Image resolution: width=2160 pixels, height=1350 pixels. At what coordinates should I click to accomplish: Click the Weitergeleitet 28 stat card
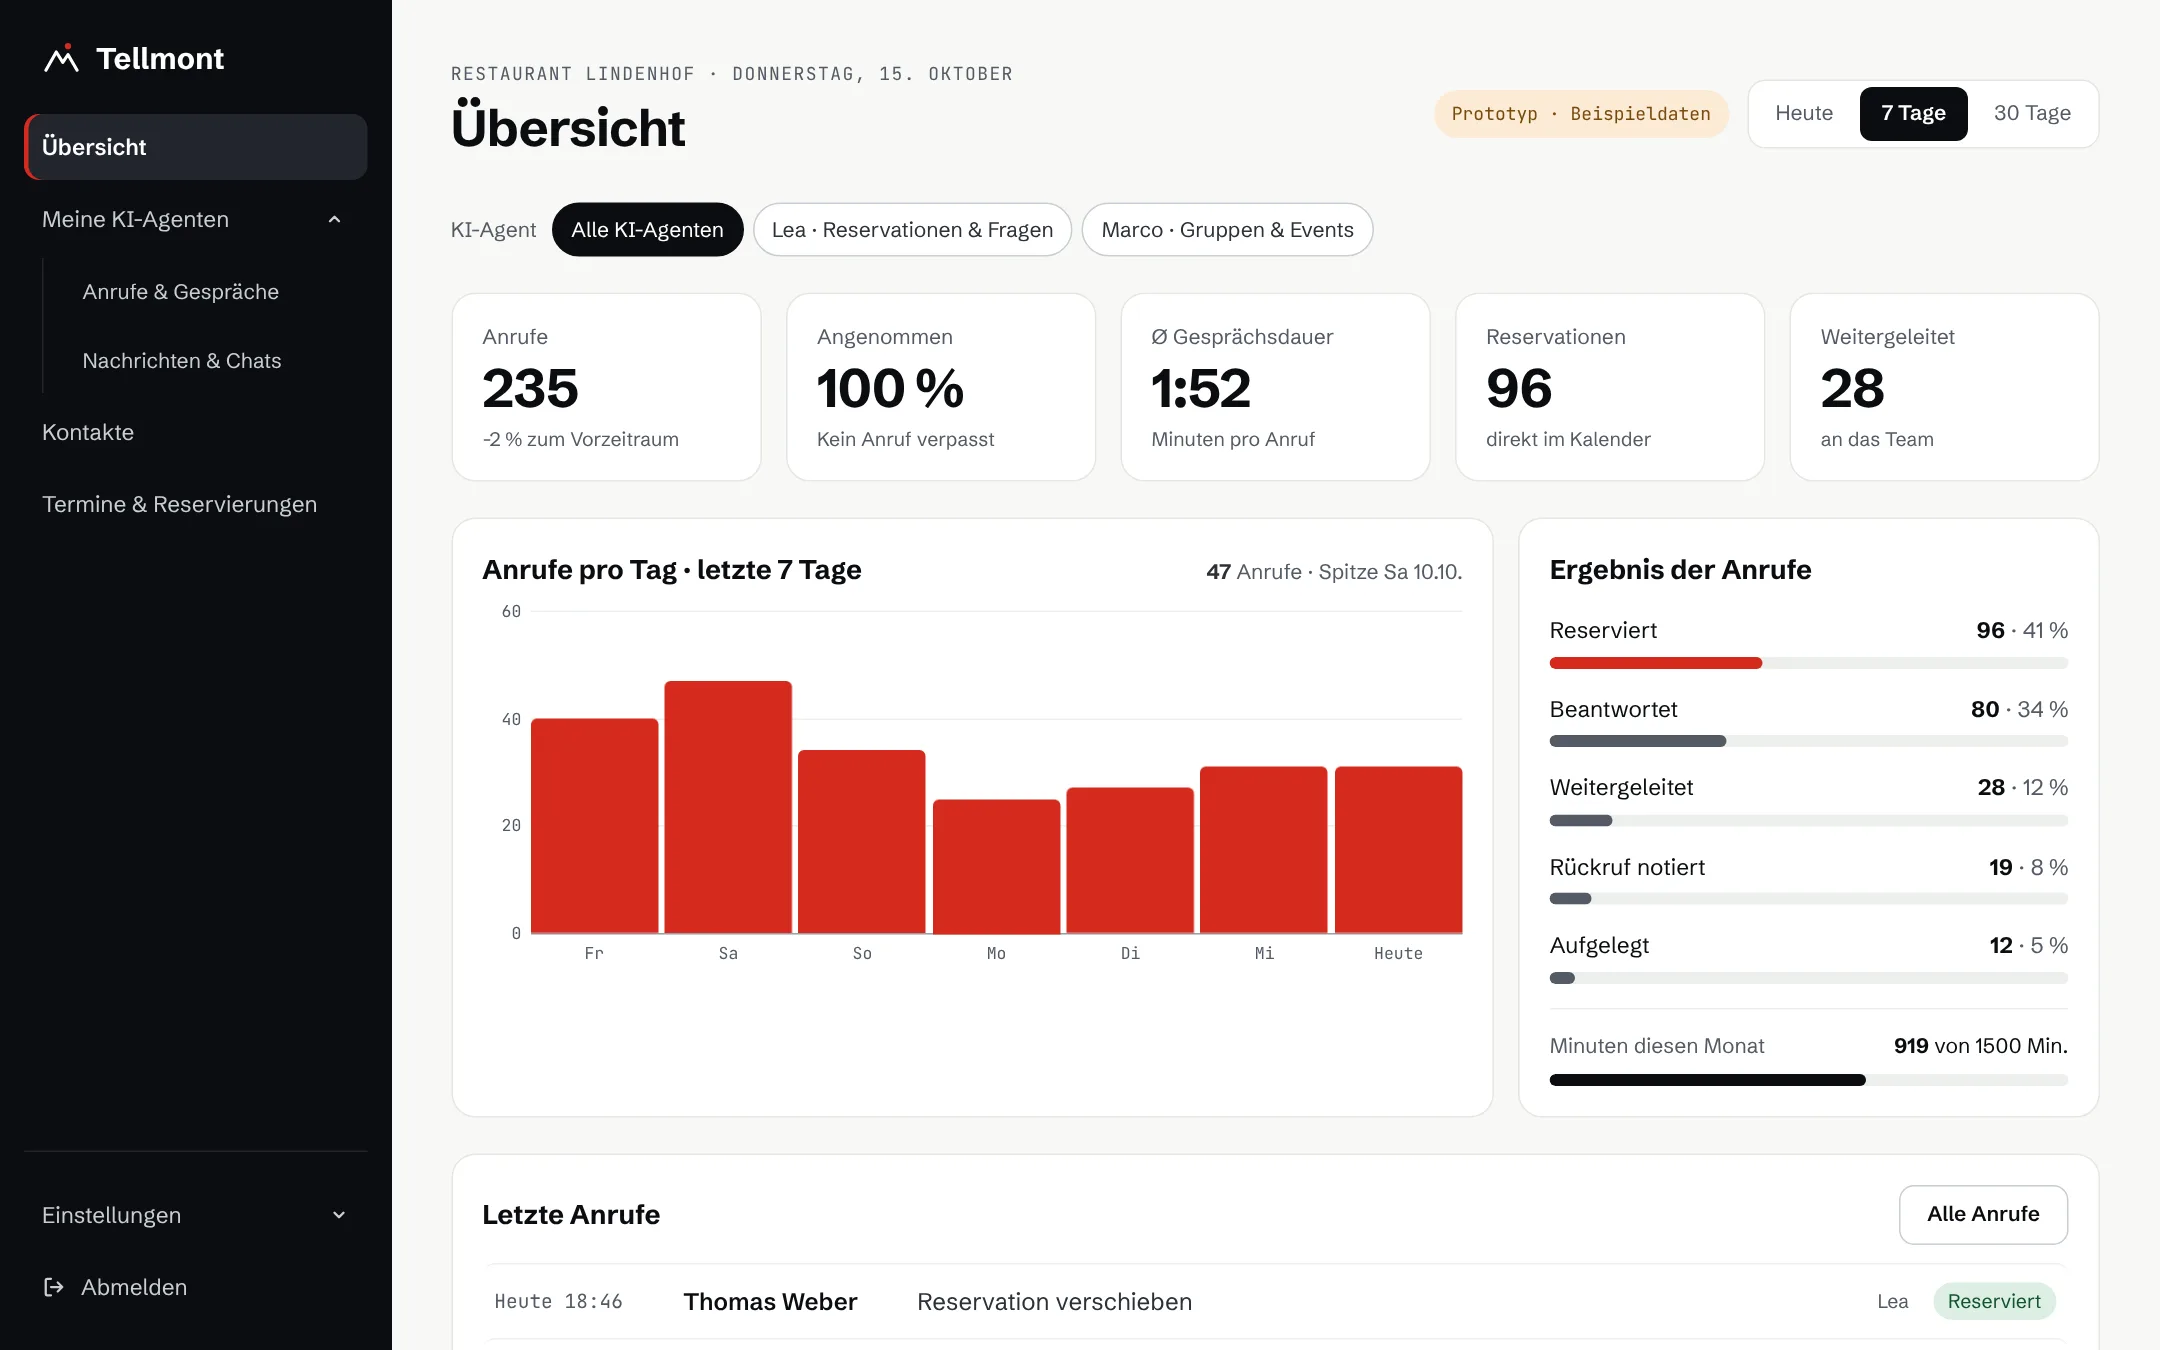(1944, 387)
